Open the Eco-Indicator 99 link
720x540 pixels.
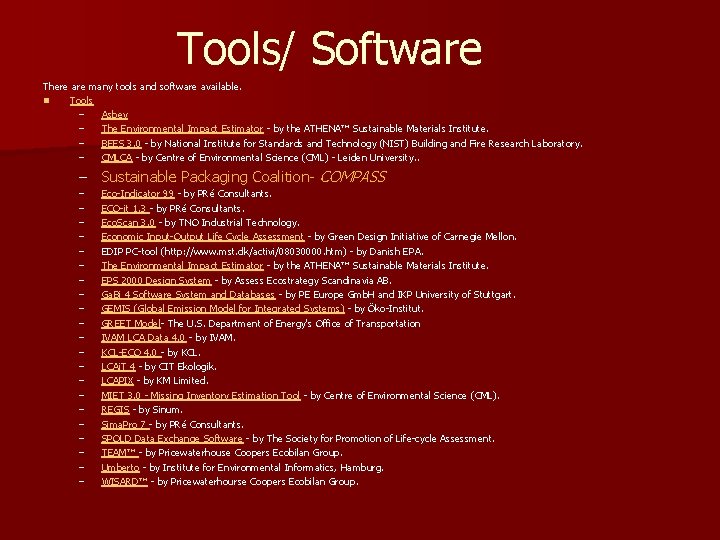point(138,193)
